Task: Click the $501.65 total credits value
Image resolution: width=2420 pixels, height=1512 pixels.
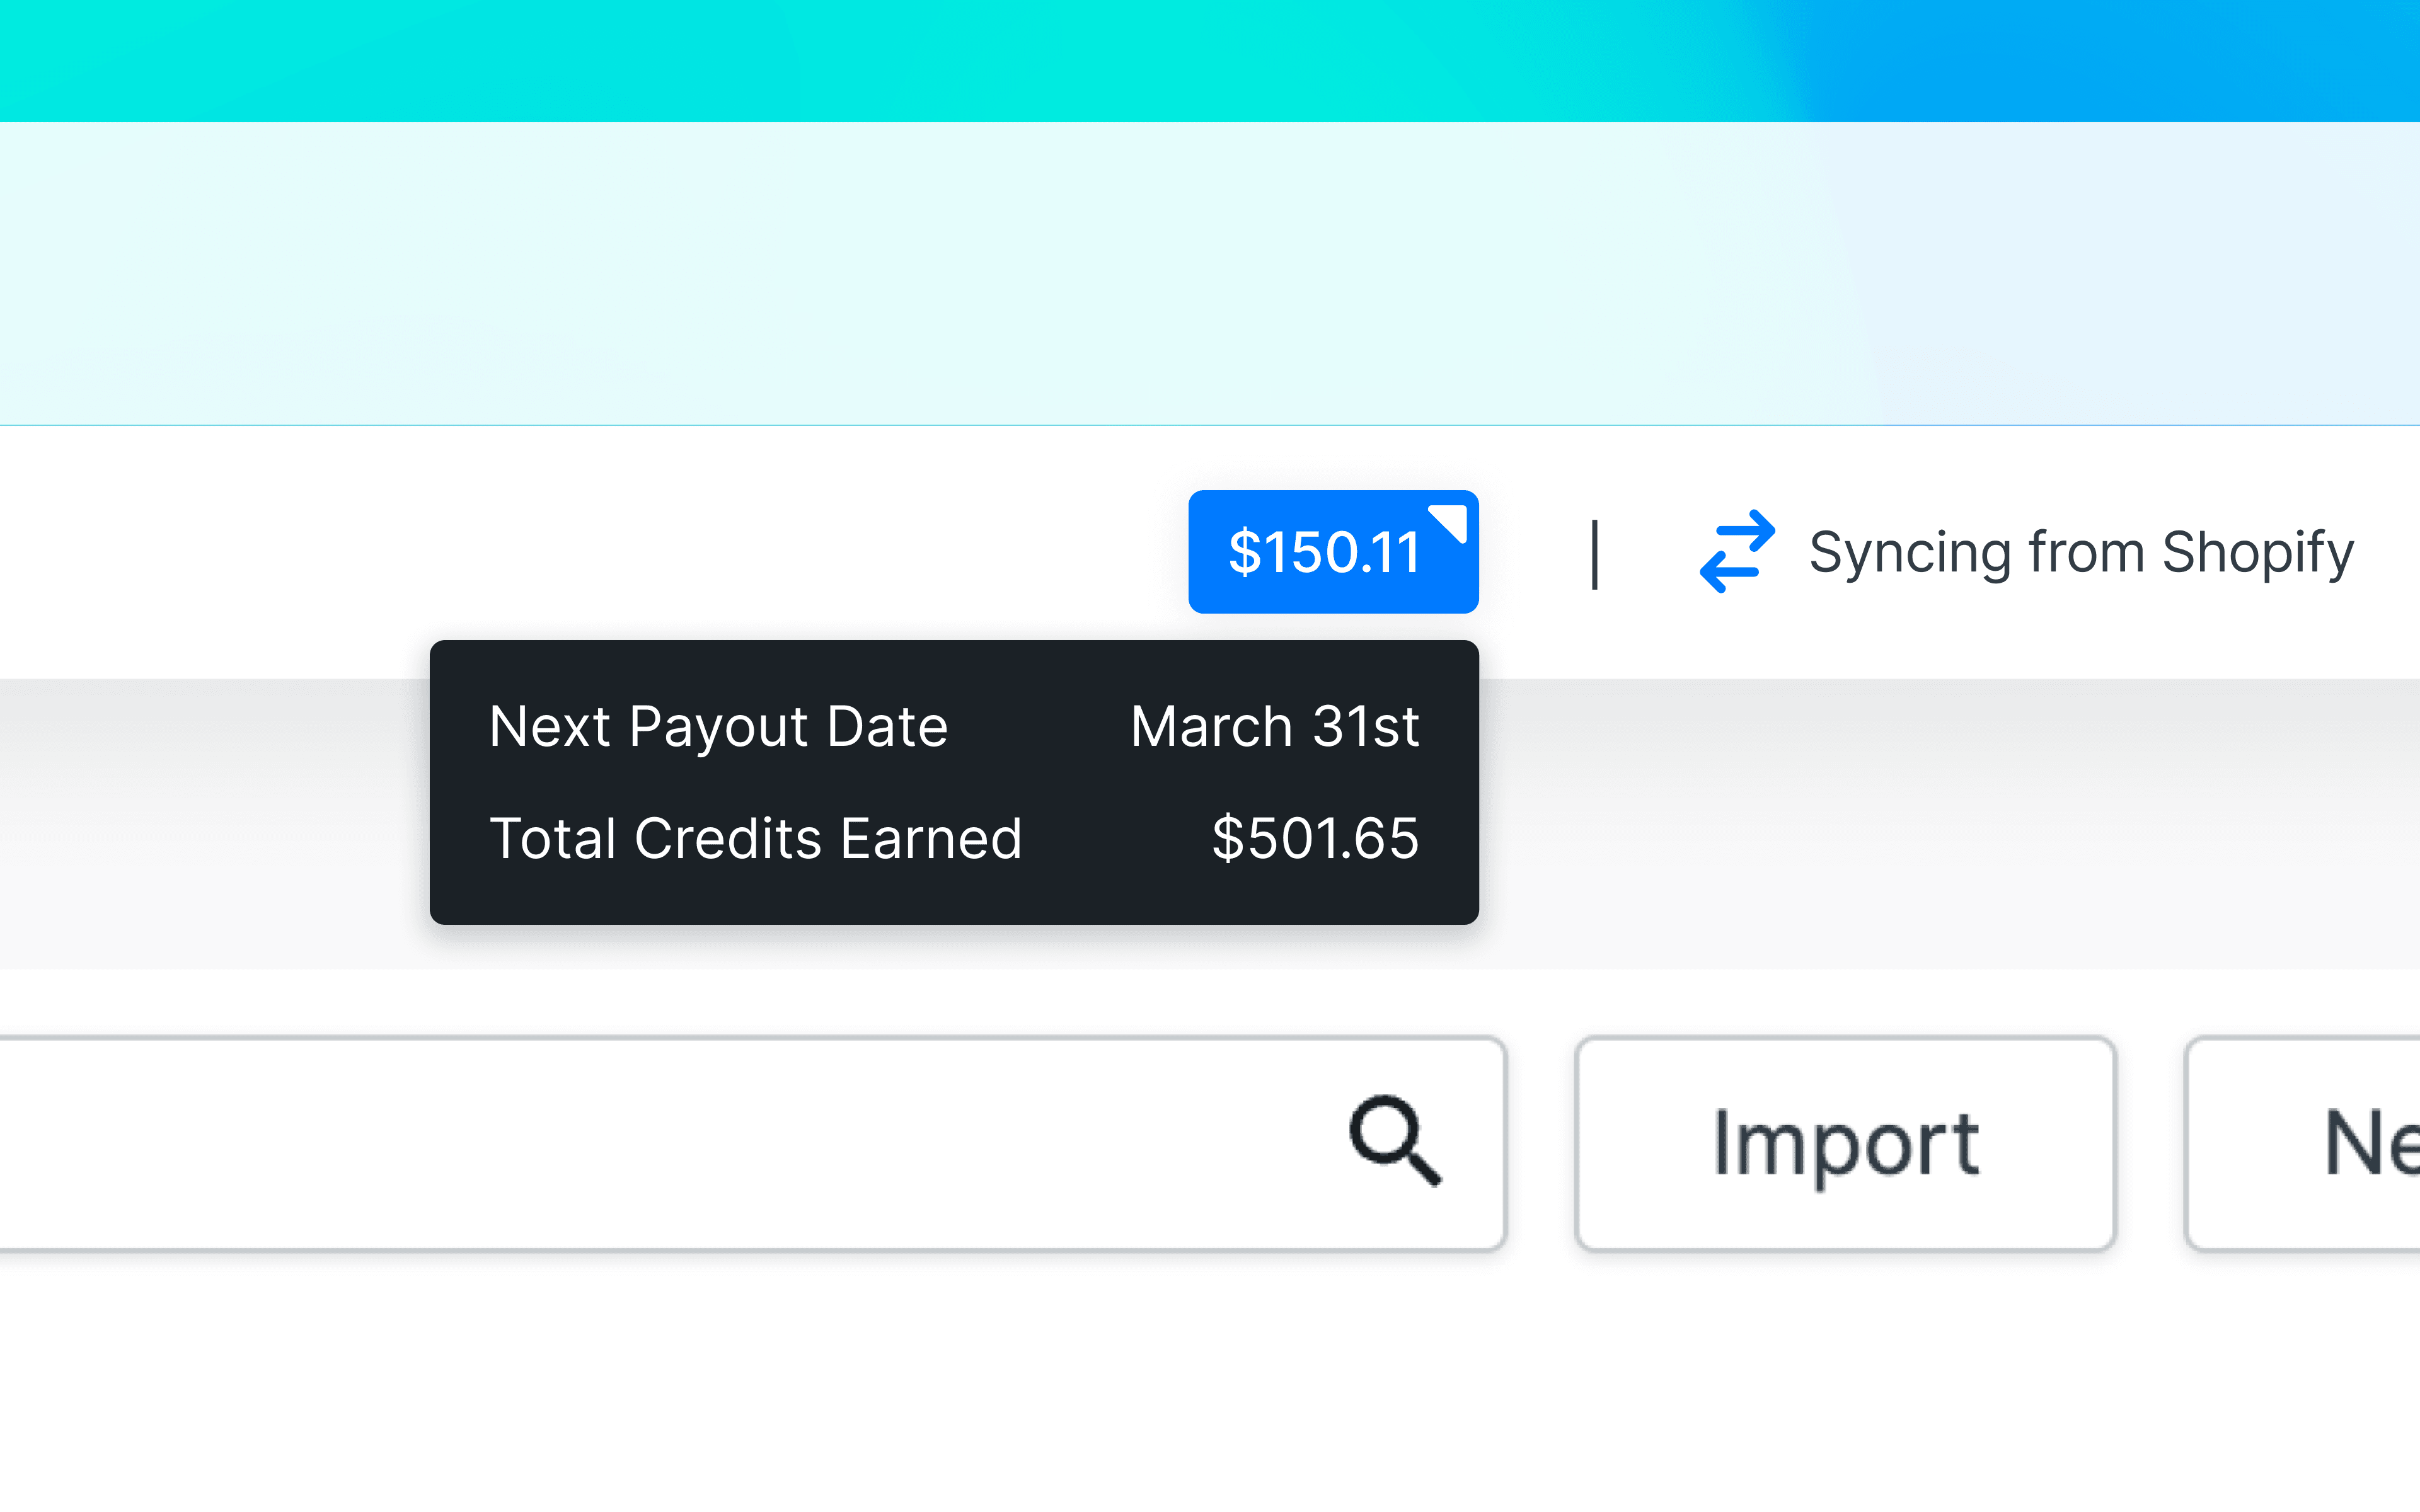Action: click(x=1314, y=838)
